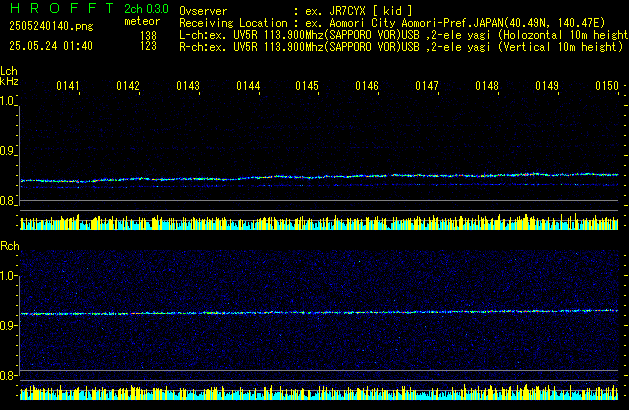Select the filename 2505240140.png
Image resolution: width=629 pixels, height=410 pixels.
(51, 26)
